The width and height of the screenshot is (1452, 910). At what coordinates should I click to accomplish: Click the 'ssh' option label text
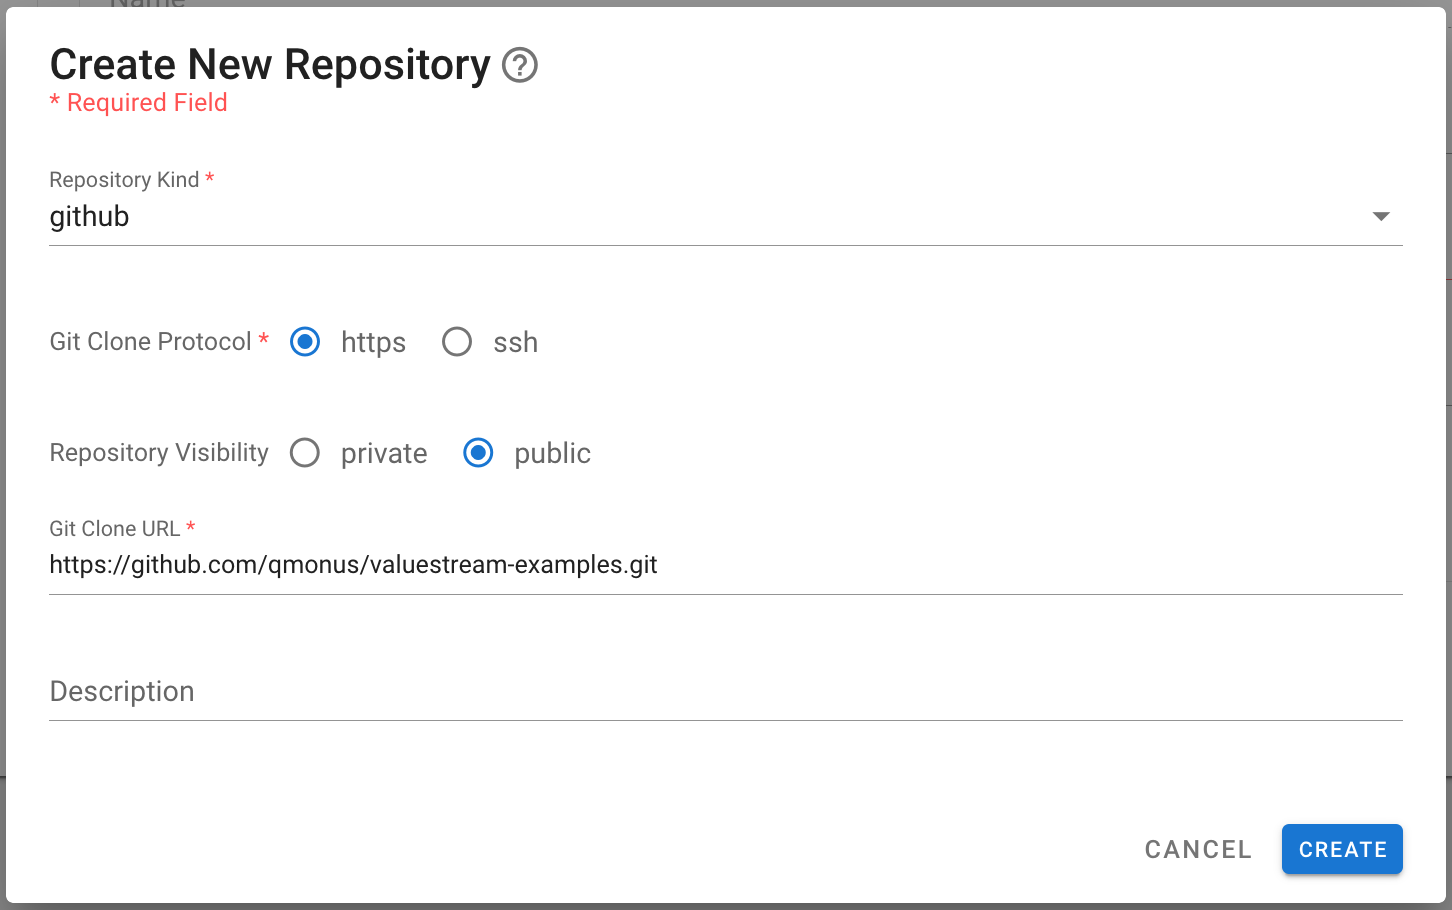pyautogui.click(x=515, y=343)
